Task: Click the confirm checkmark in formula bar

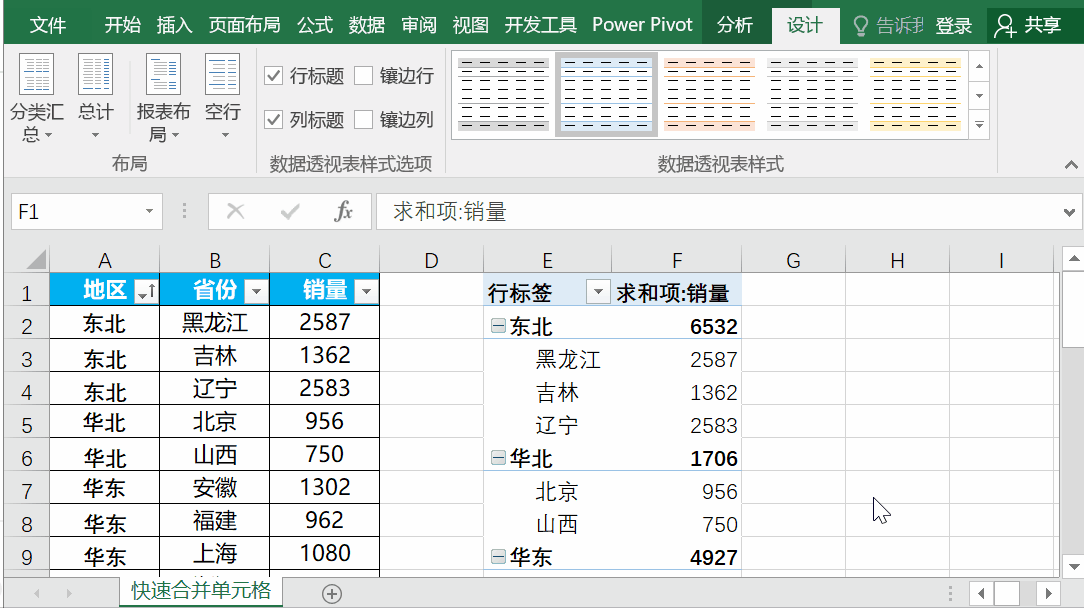Action: (x=290, y=211)
